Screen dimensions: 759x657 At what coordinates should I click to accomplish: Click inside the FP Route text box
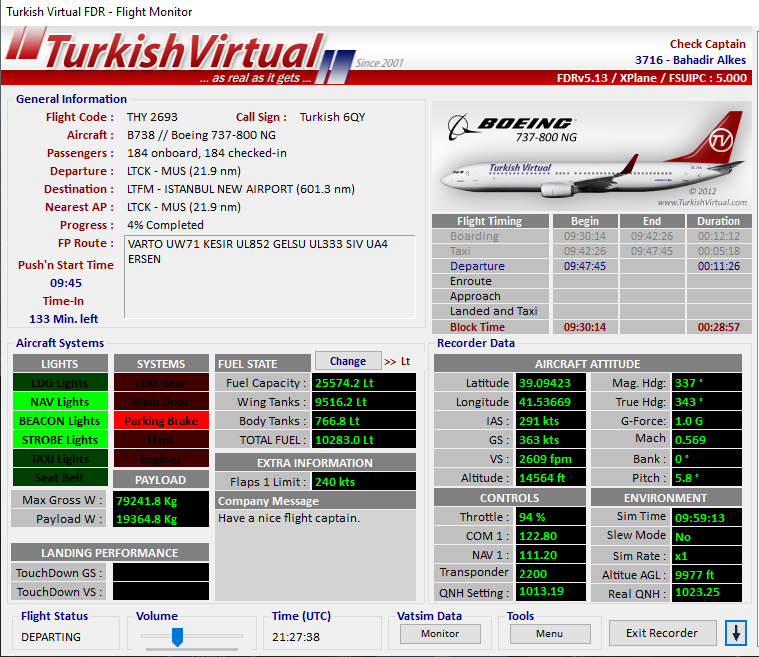tap(270, 276)
